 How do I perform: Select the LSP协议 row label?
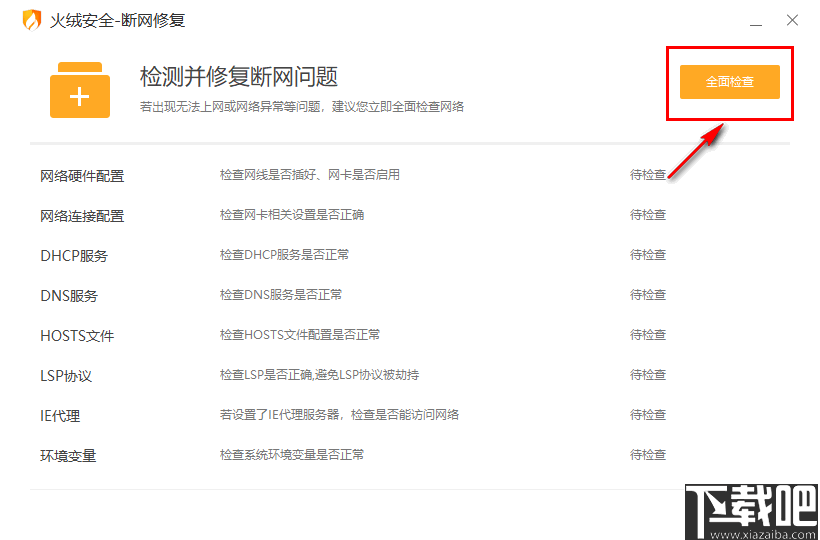[x=66, y=376]
